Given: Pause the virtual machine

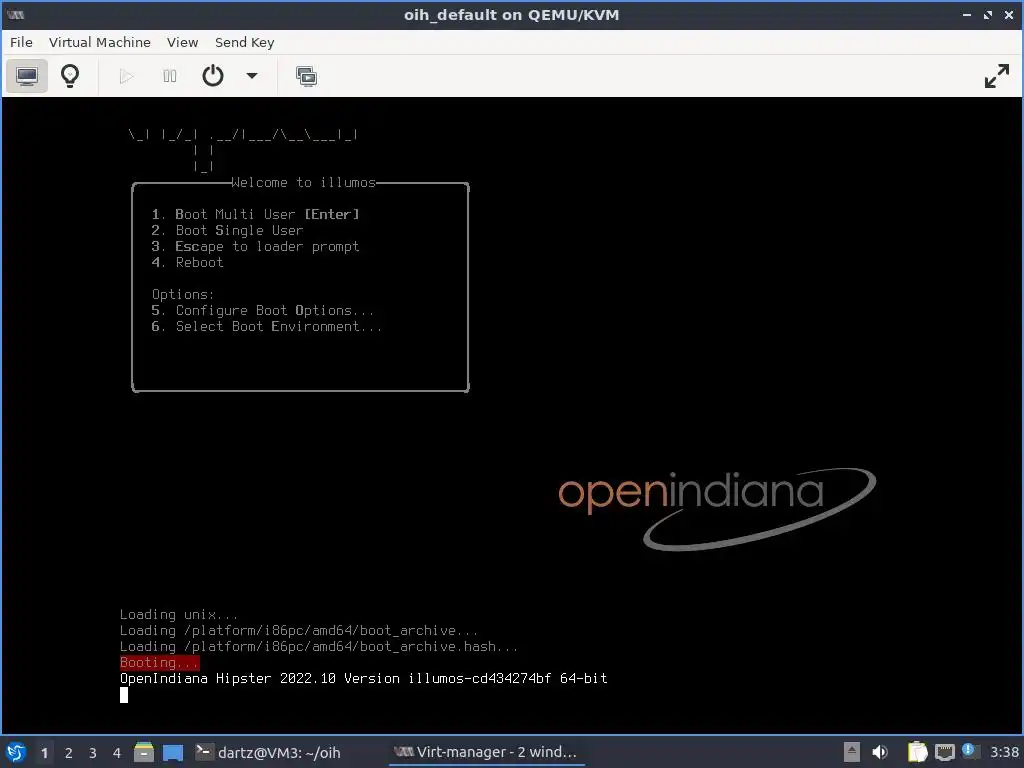Looking at the screenshot, I should [170, 76].
